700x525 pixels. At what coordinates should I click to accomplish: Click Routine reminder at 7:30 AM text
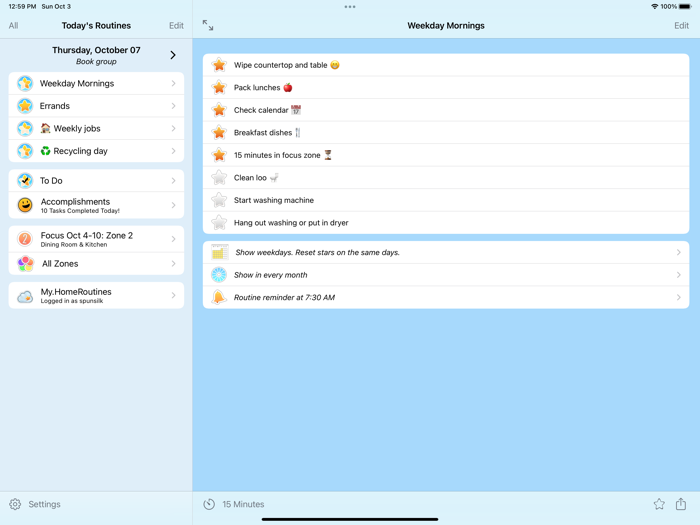(x=284, y=297)
